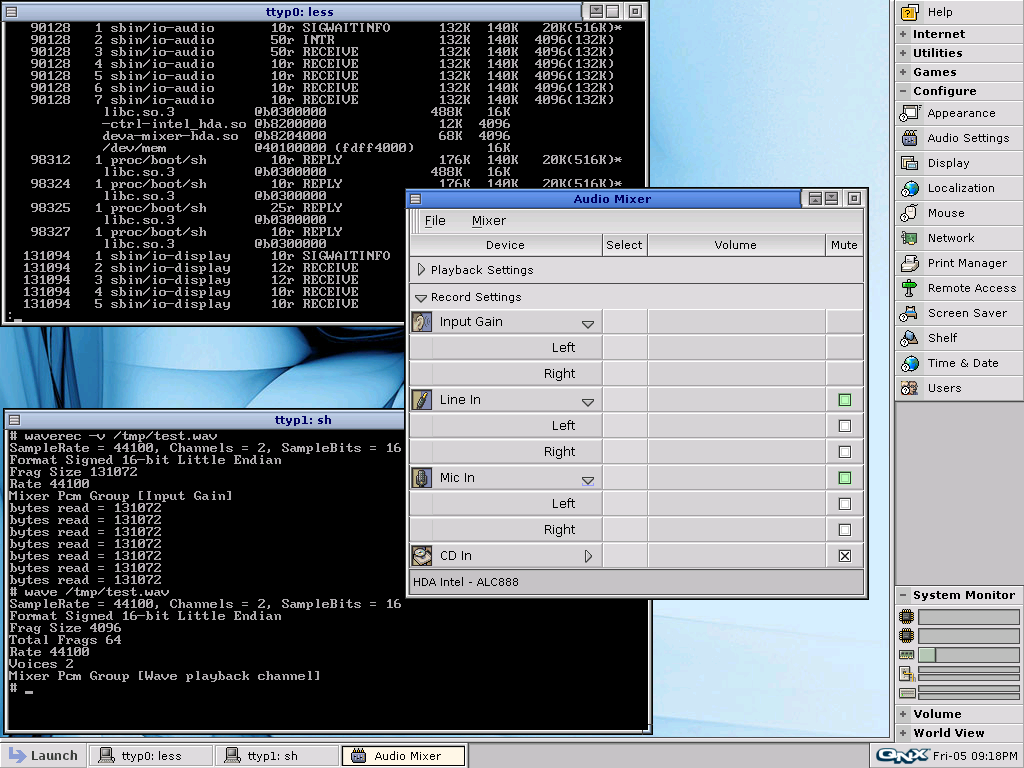Toggle the Line In mute checkbox

pyautogui.click(x=845, y=400)
